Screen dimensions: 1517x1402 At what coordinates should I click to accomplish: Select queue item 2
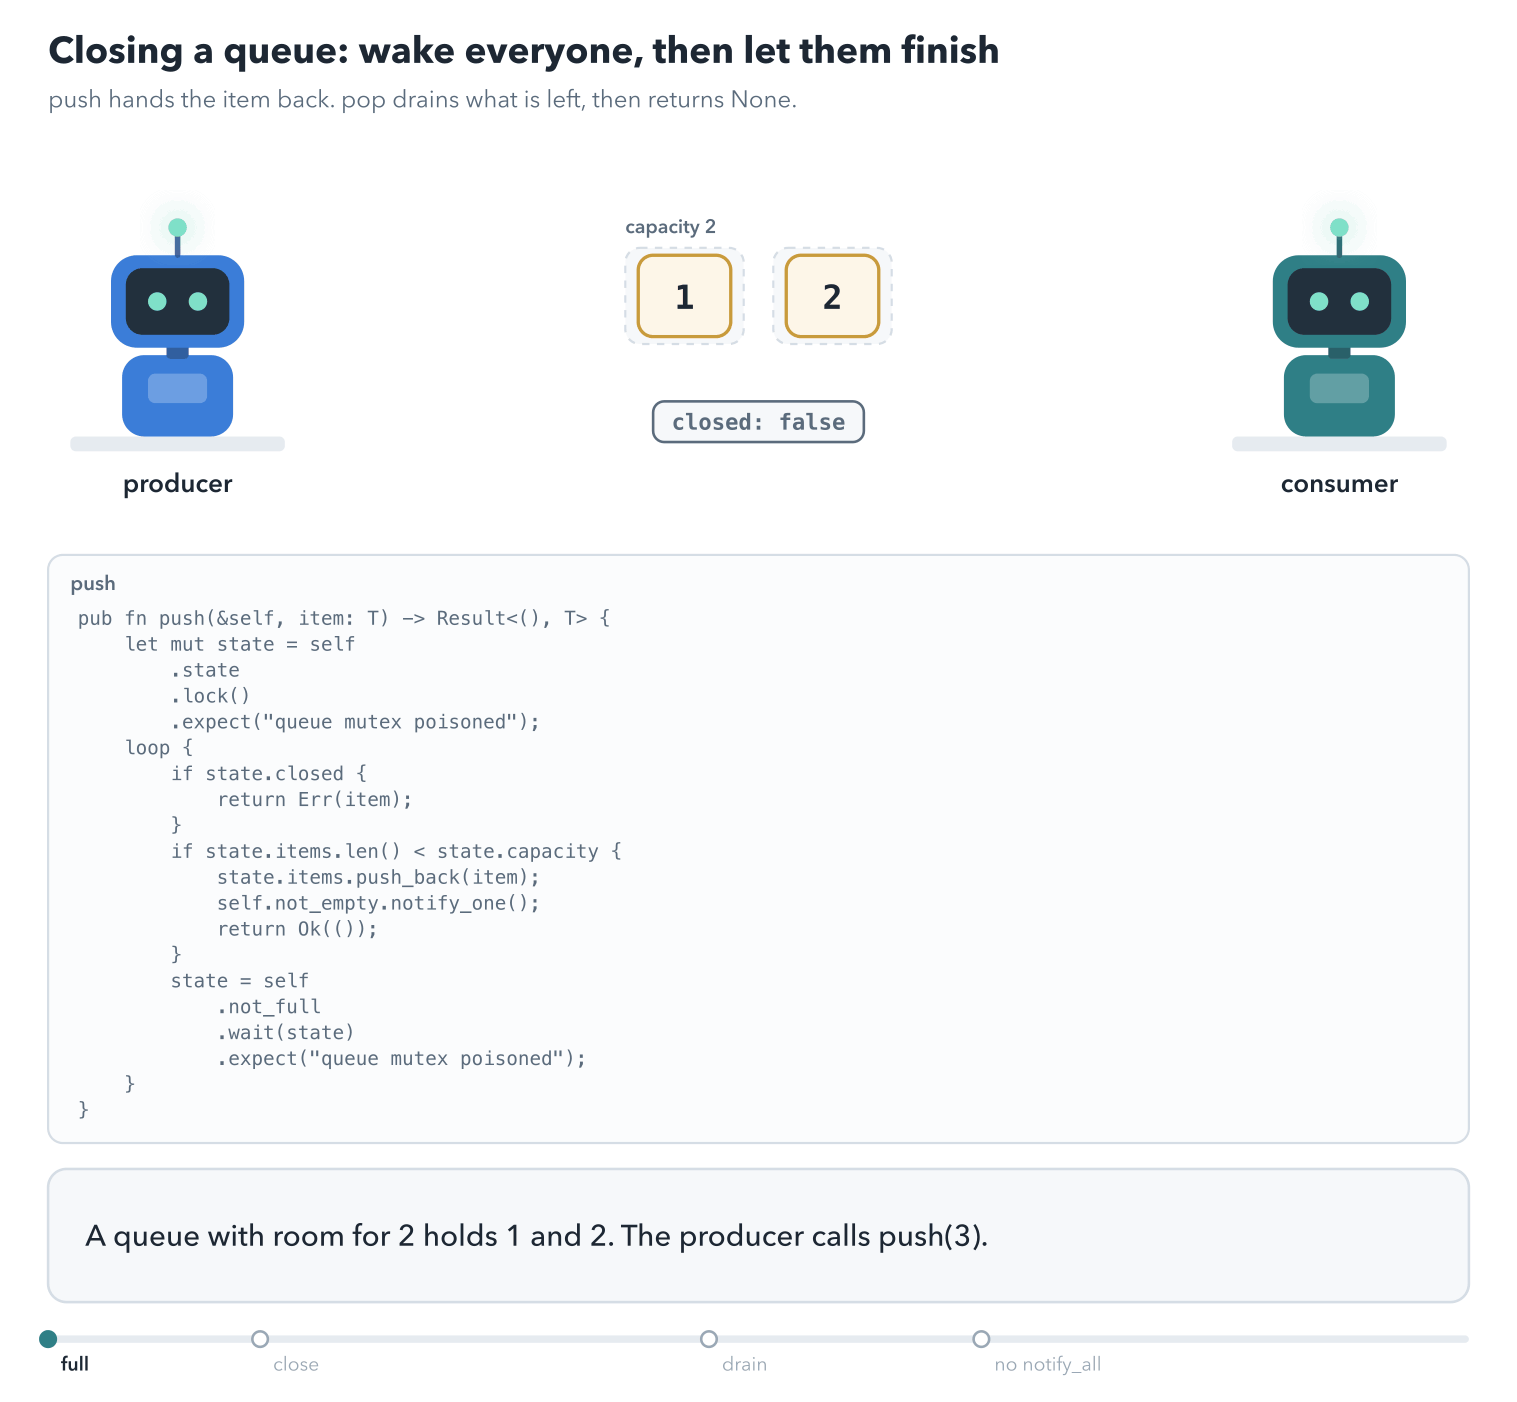(832, 296)
